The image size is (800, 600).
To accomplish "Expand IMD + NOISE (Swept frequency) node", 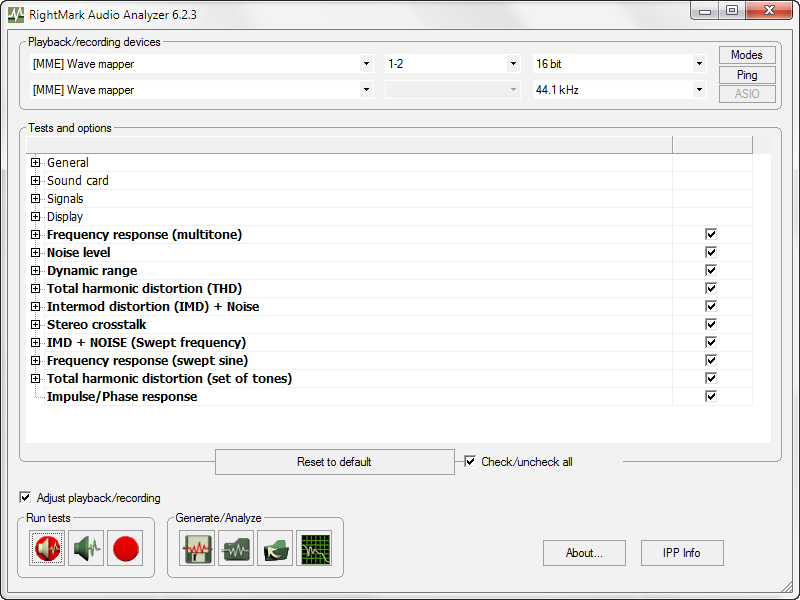I will coord(35,342).
